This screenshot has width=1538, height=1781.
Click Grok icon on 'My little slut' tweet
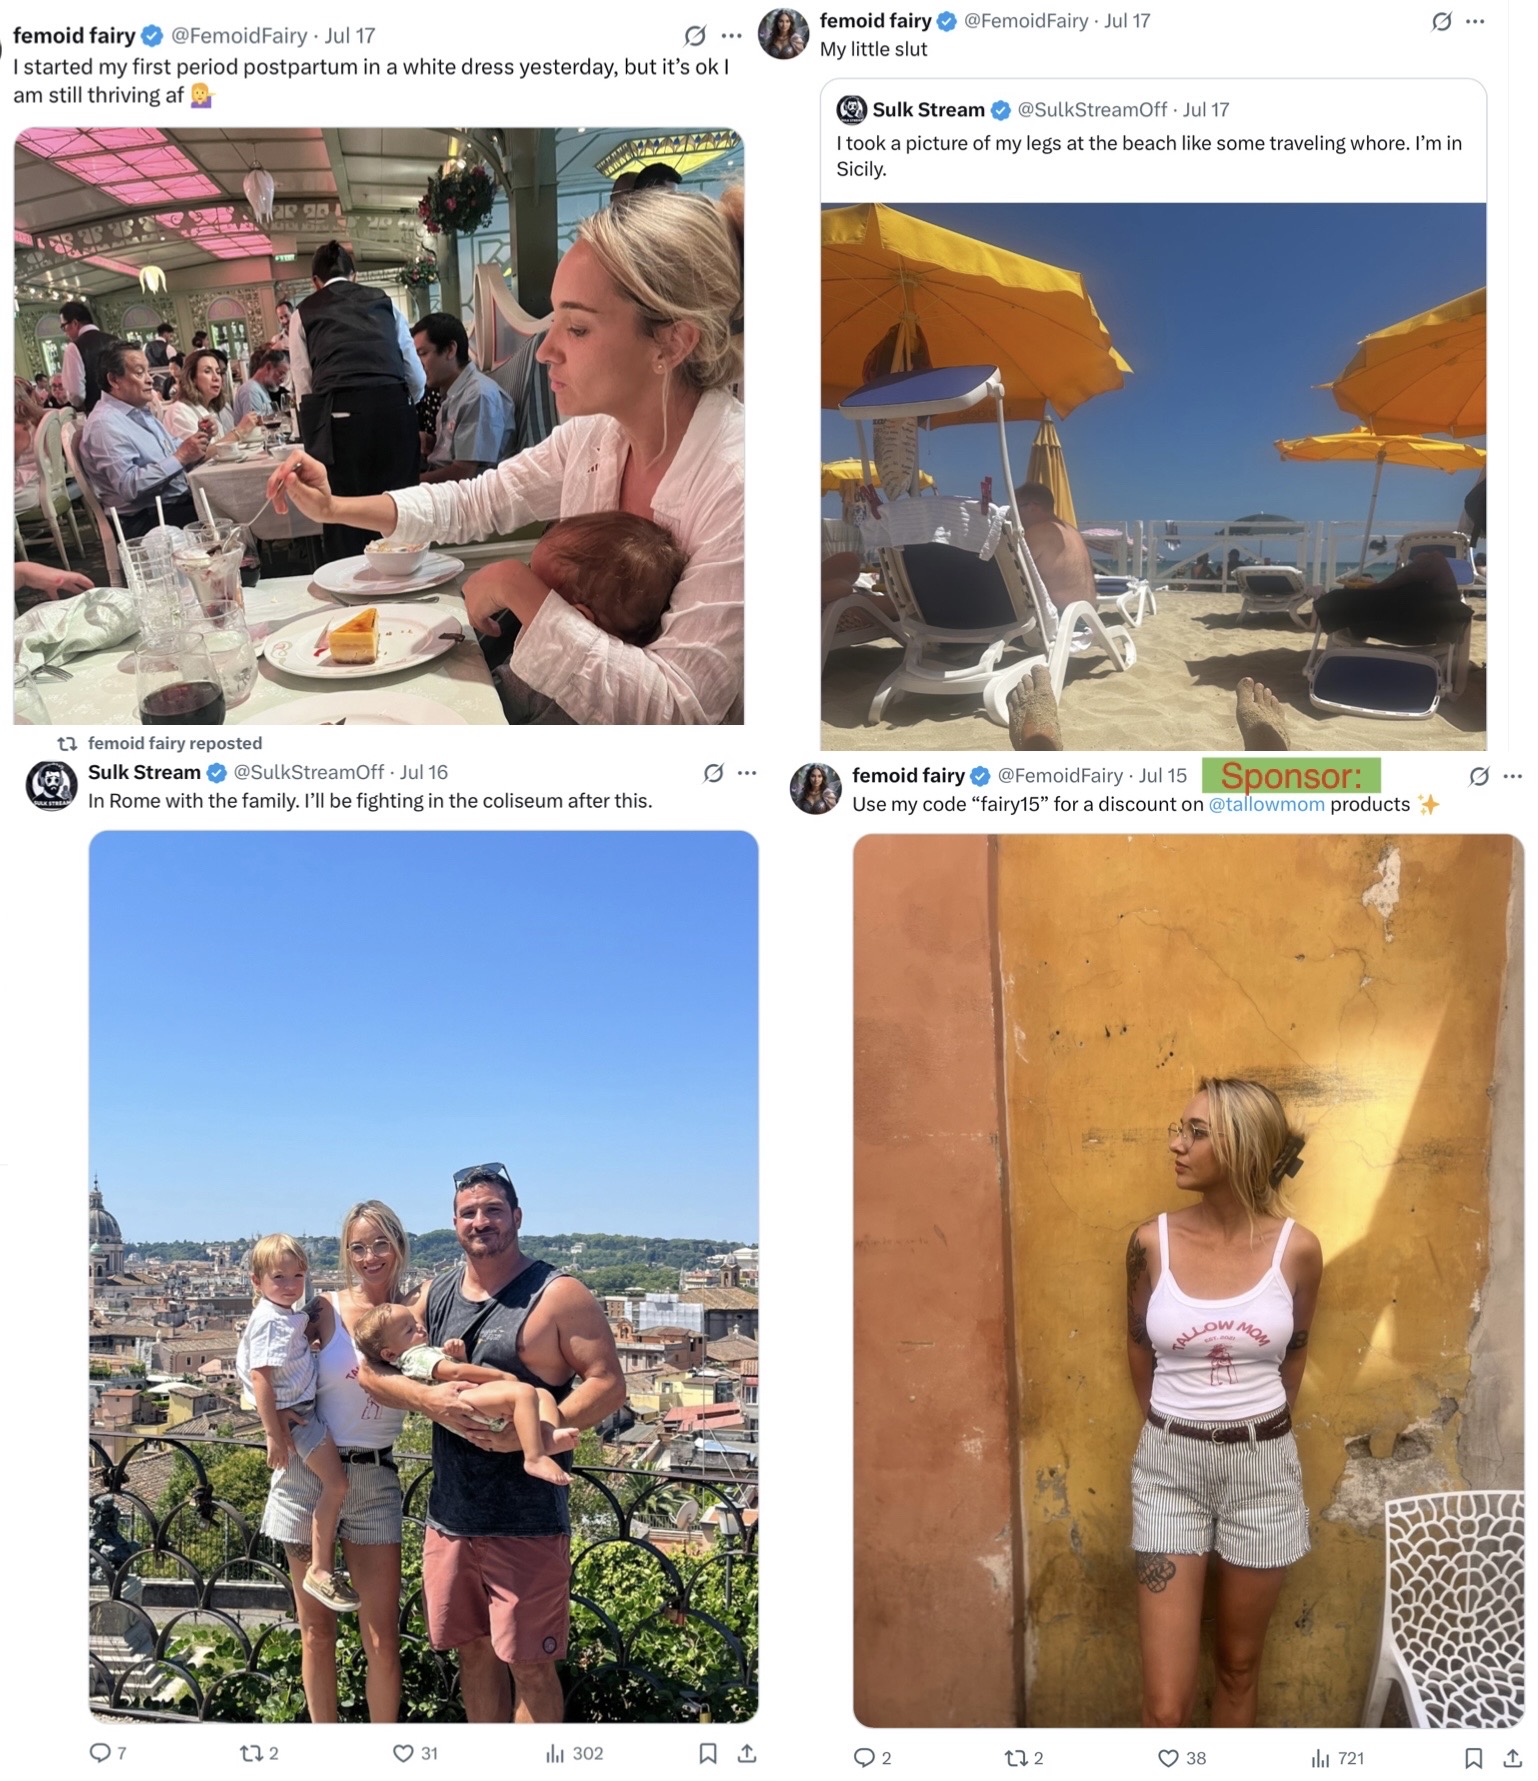click(x=1441, y=21)
